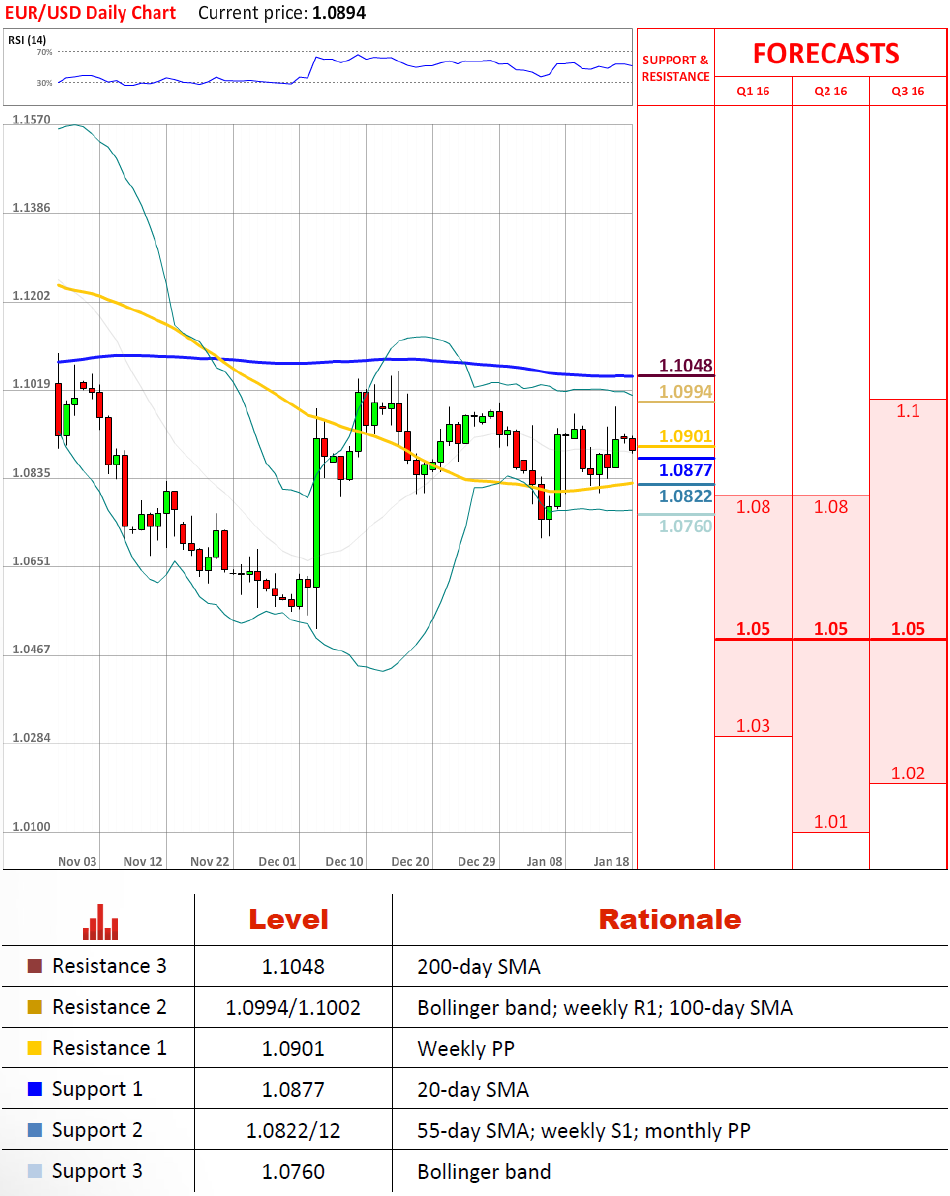950x1196 pixels.
Task: Click the Dec 10 date axis label
Action: [x=344, y=861]
